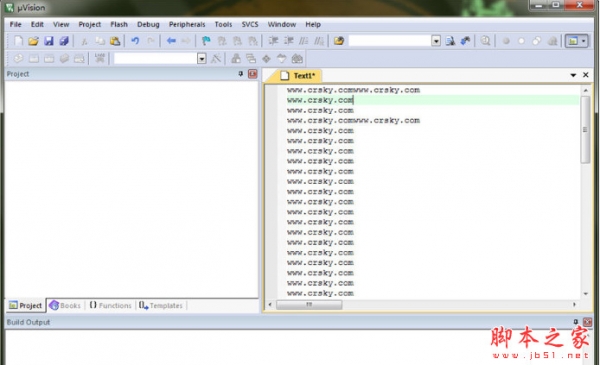Undo the last edit with the blue arrow
The height and width of the screenshot is (365, 600).
(135, 41)
